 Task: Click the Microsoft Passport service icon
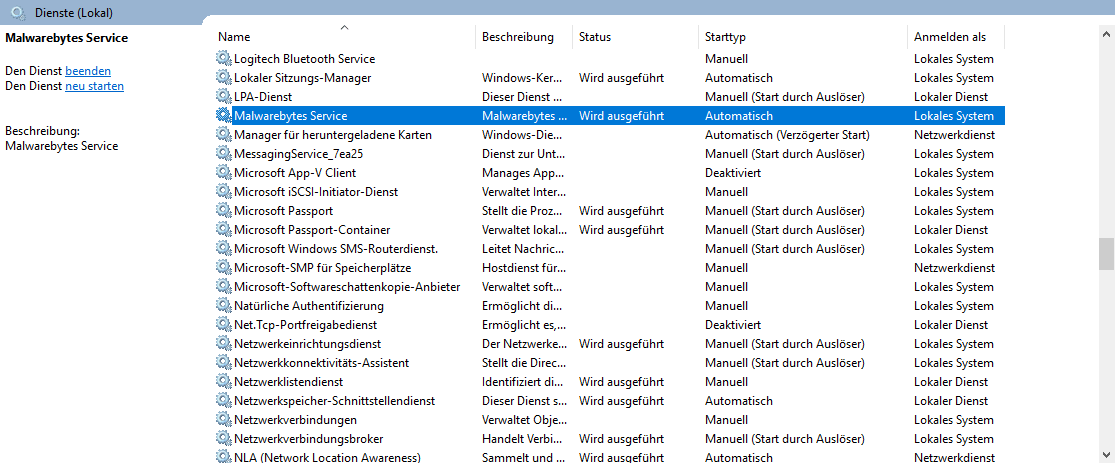click(x=223, y=211)
